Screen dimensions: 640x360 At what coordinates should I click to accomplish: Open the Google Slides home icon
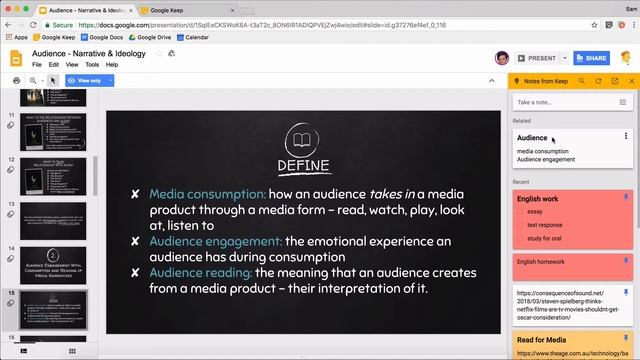pos(16,58)
